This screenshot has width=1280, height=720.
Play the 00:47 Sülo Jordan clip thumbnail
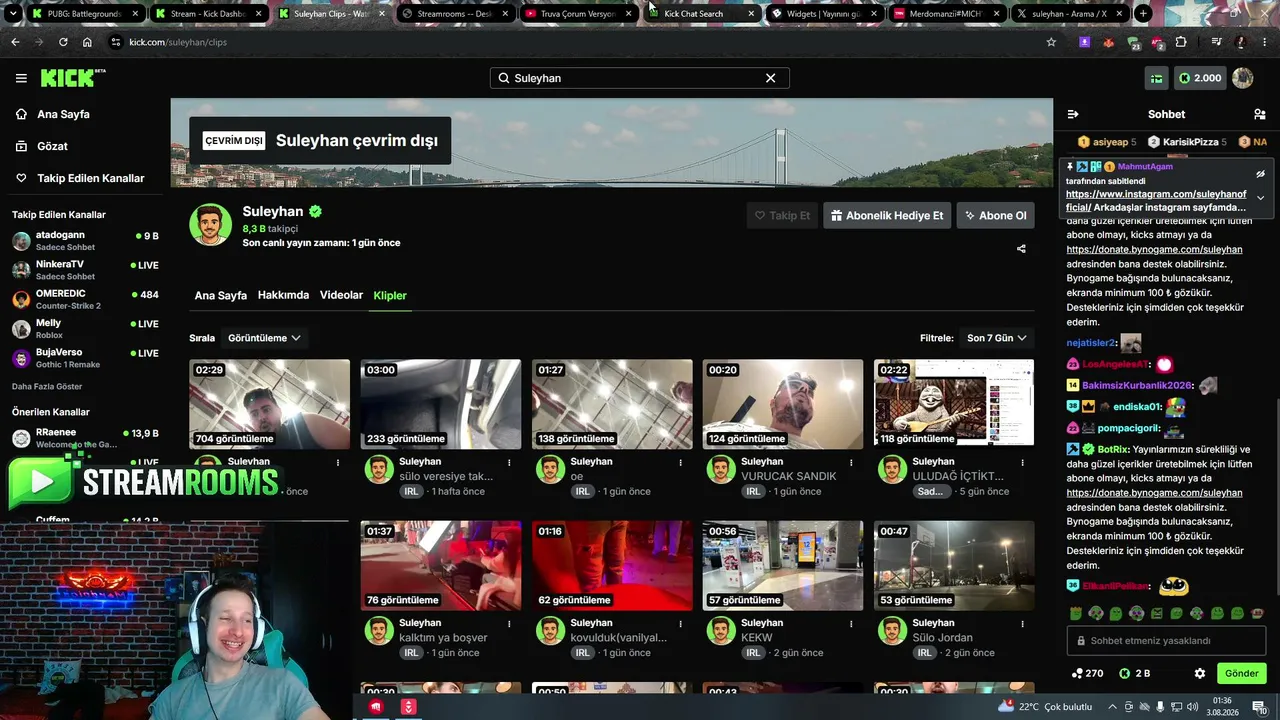(x=954, y=565)
